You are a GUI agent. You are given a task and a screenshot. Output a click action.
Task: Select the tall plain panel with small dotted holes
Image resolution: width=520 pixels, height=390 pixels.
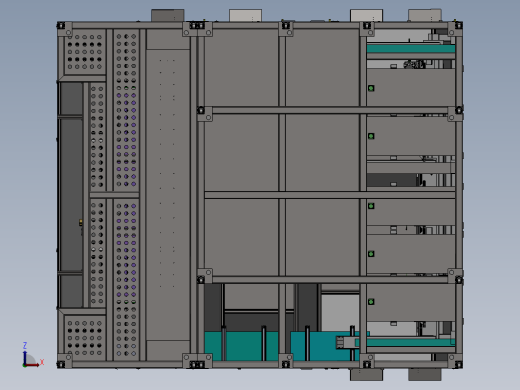coord(168,195)
